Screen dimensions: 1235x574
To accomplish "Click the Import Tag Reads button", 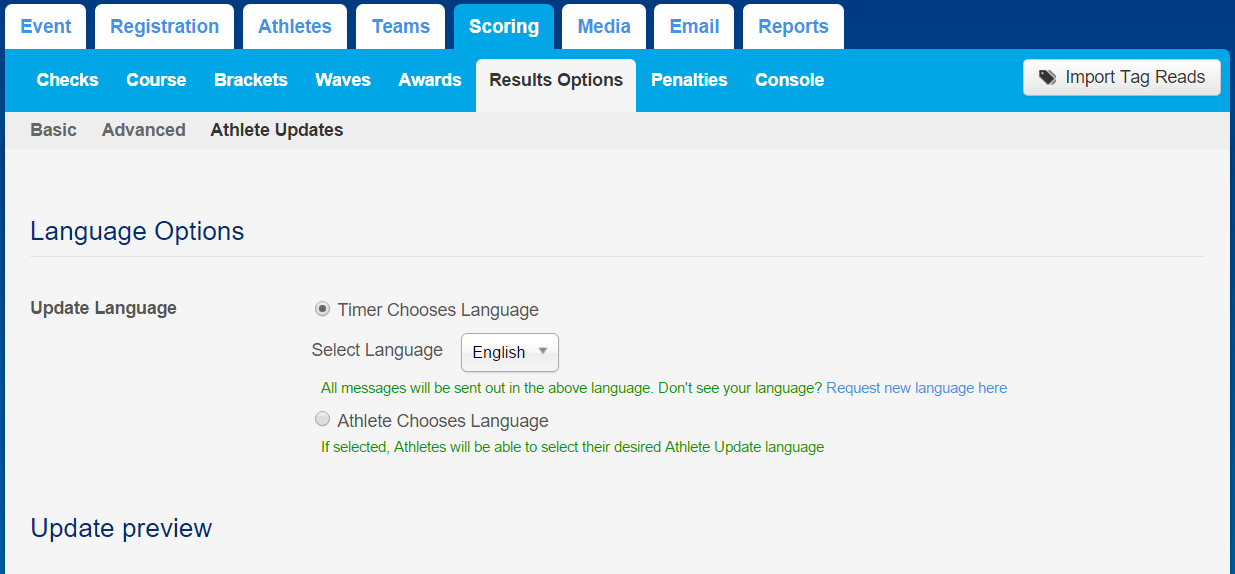I will 1122,77.
